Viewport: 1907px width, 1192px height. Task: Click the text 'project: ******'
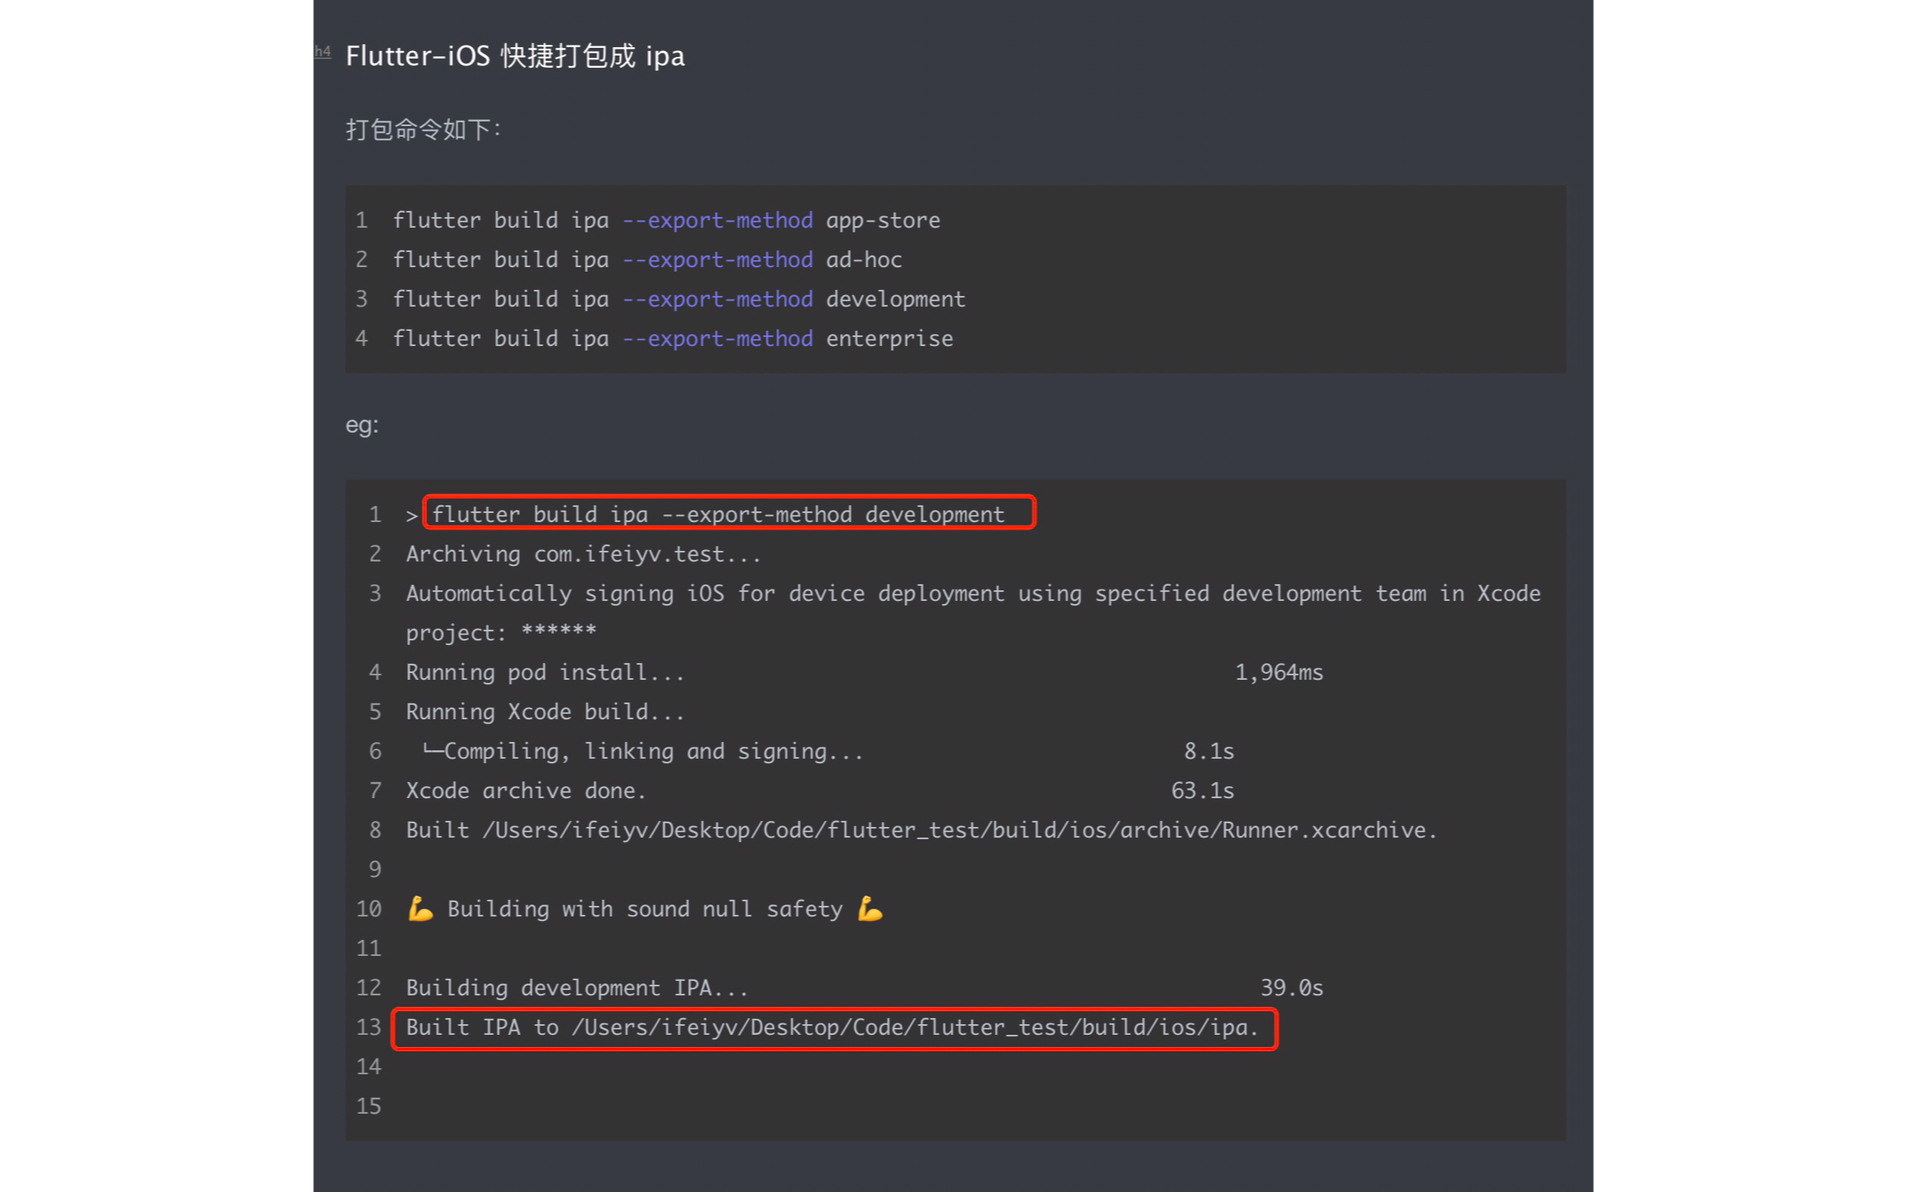(501, 633)
